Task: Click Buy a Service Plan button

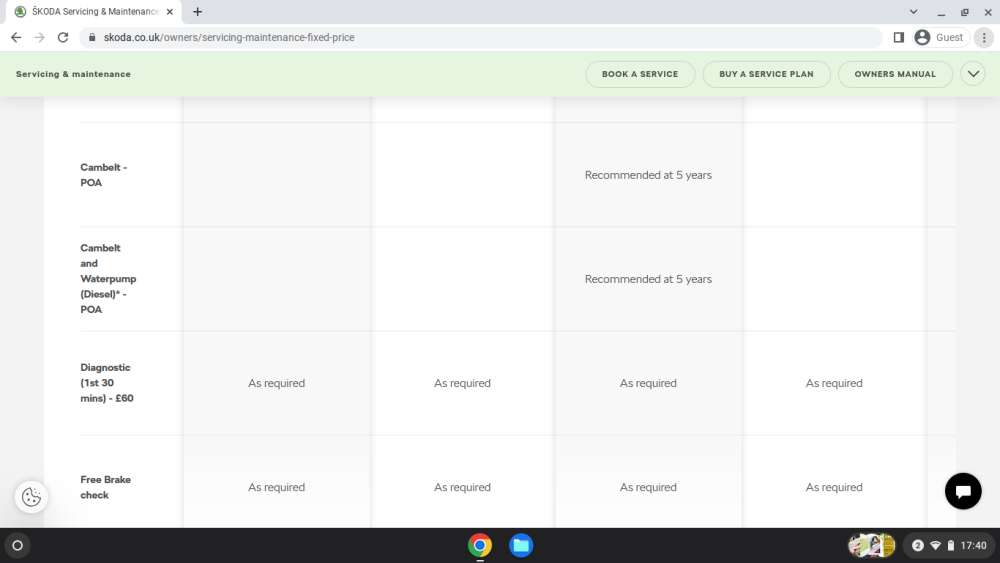Action: (766, 74)
